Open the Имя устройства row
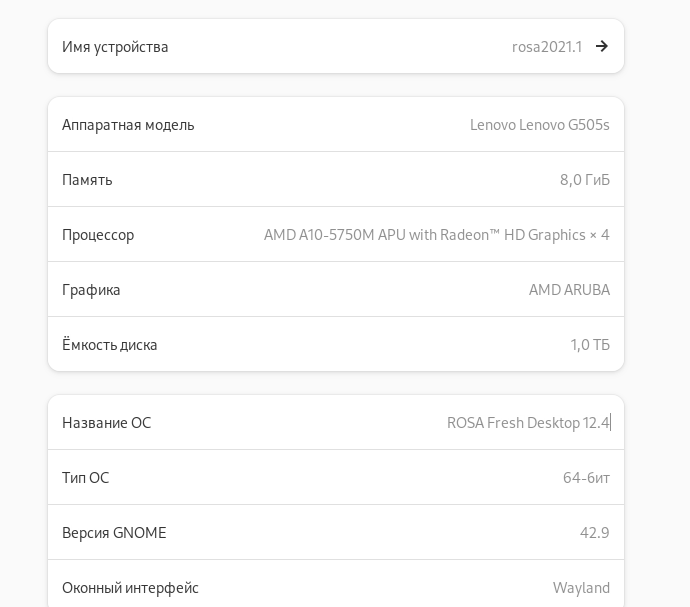The height and width of the screenshot is (607, 690). [x=336, y=46]
